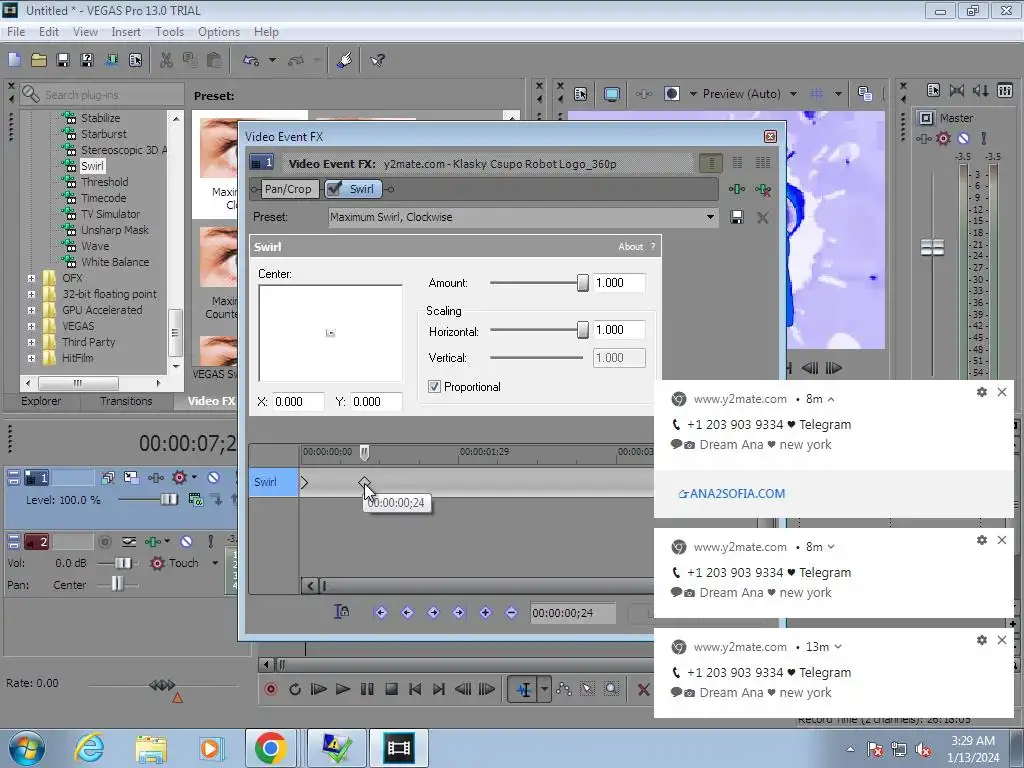This screenshot has height=768, width=1024.
Task: Toggle the Proportional checkbox
Action: tap(434, 387)
